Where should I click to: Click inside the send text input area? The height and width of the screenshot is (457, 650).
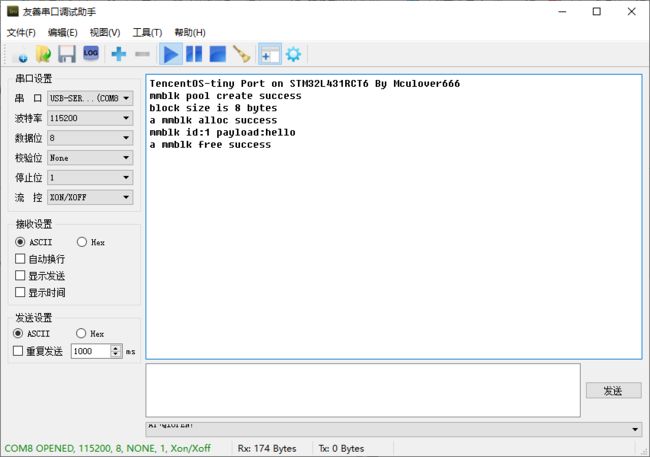pyautogui.click(x=363, y=390)
